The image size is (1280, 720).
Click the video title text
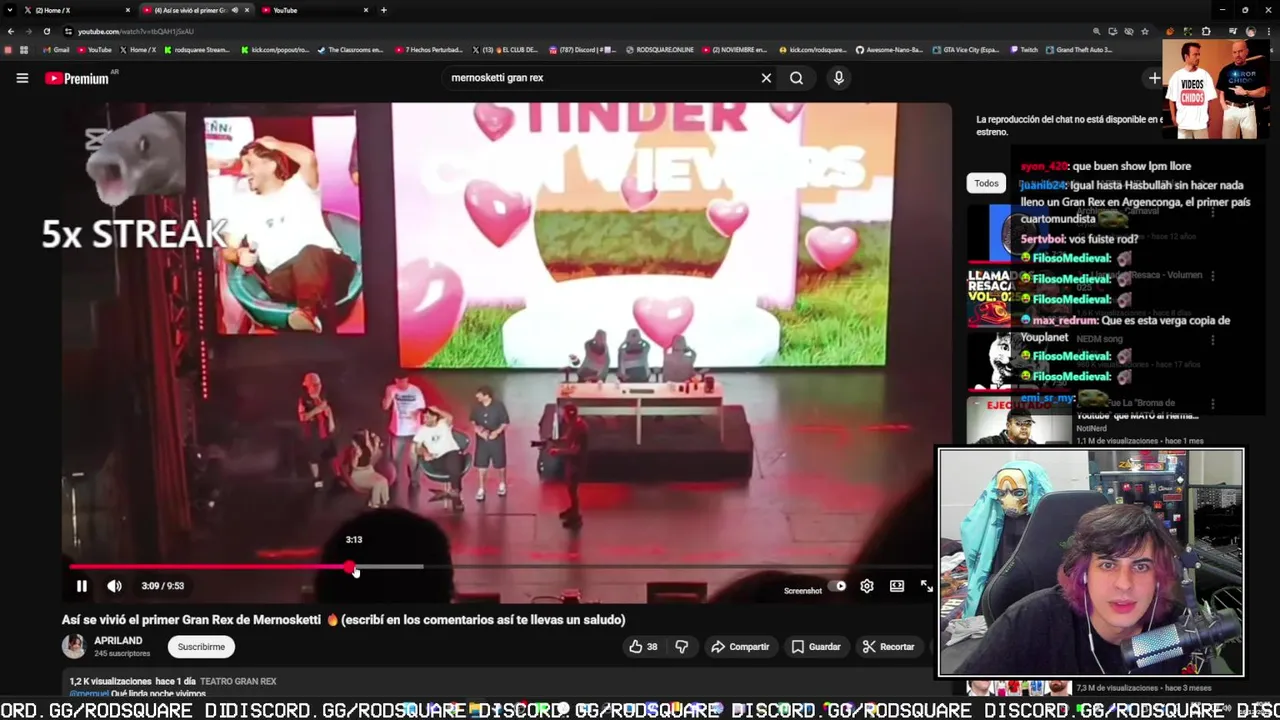point(343,619)
